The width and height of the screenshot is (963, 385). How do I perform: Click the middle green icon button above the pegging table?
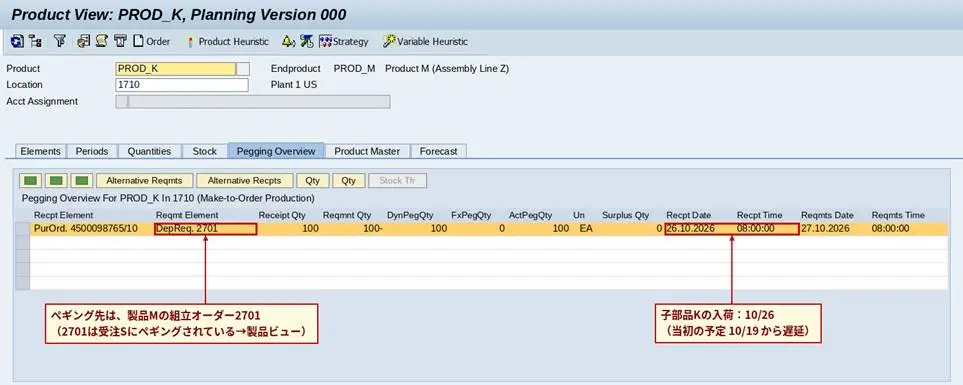tap(57, 181)
